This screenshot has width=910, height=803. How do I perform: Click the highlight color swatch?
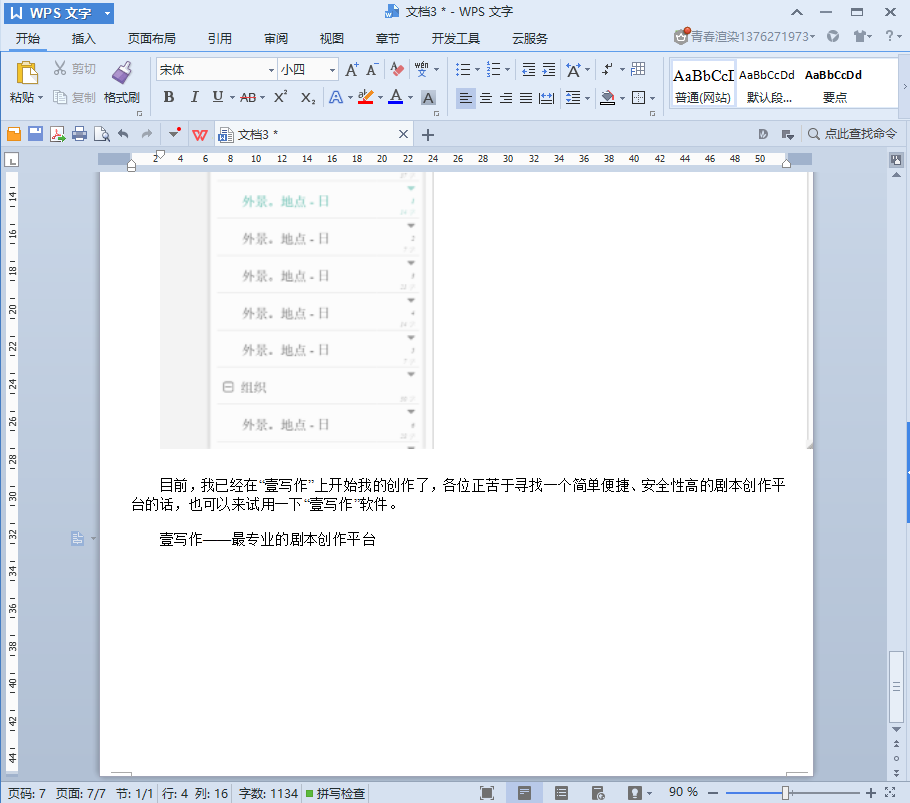365,97
